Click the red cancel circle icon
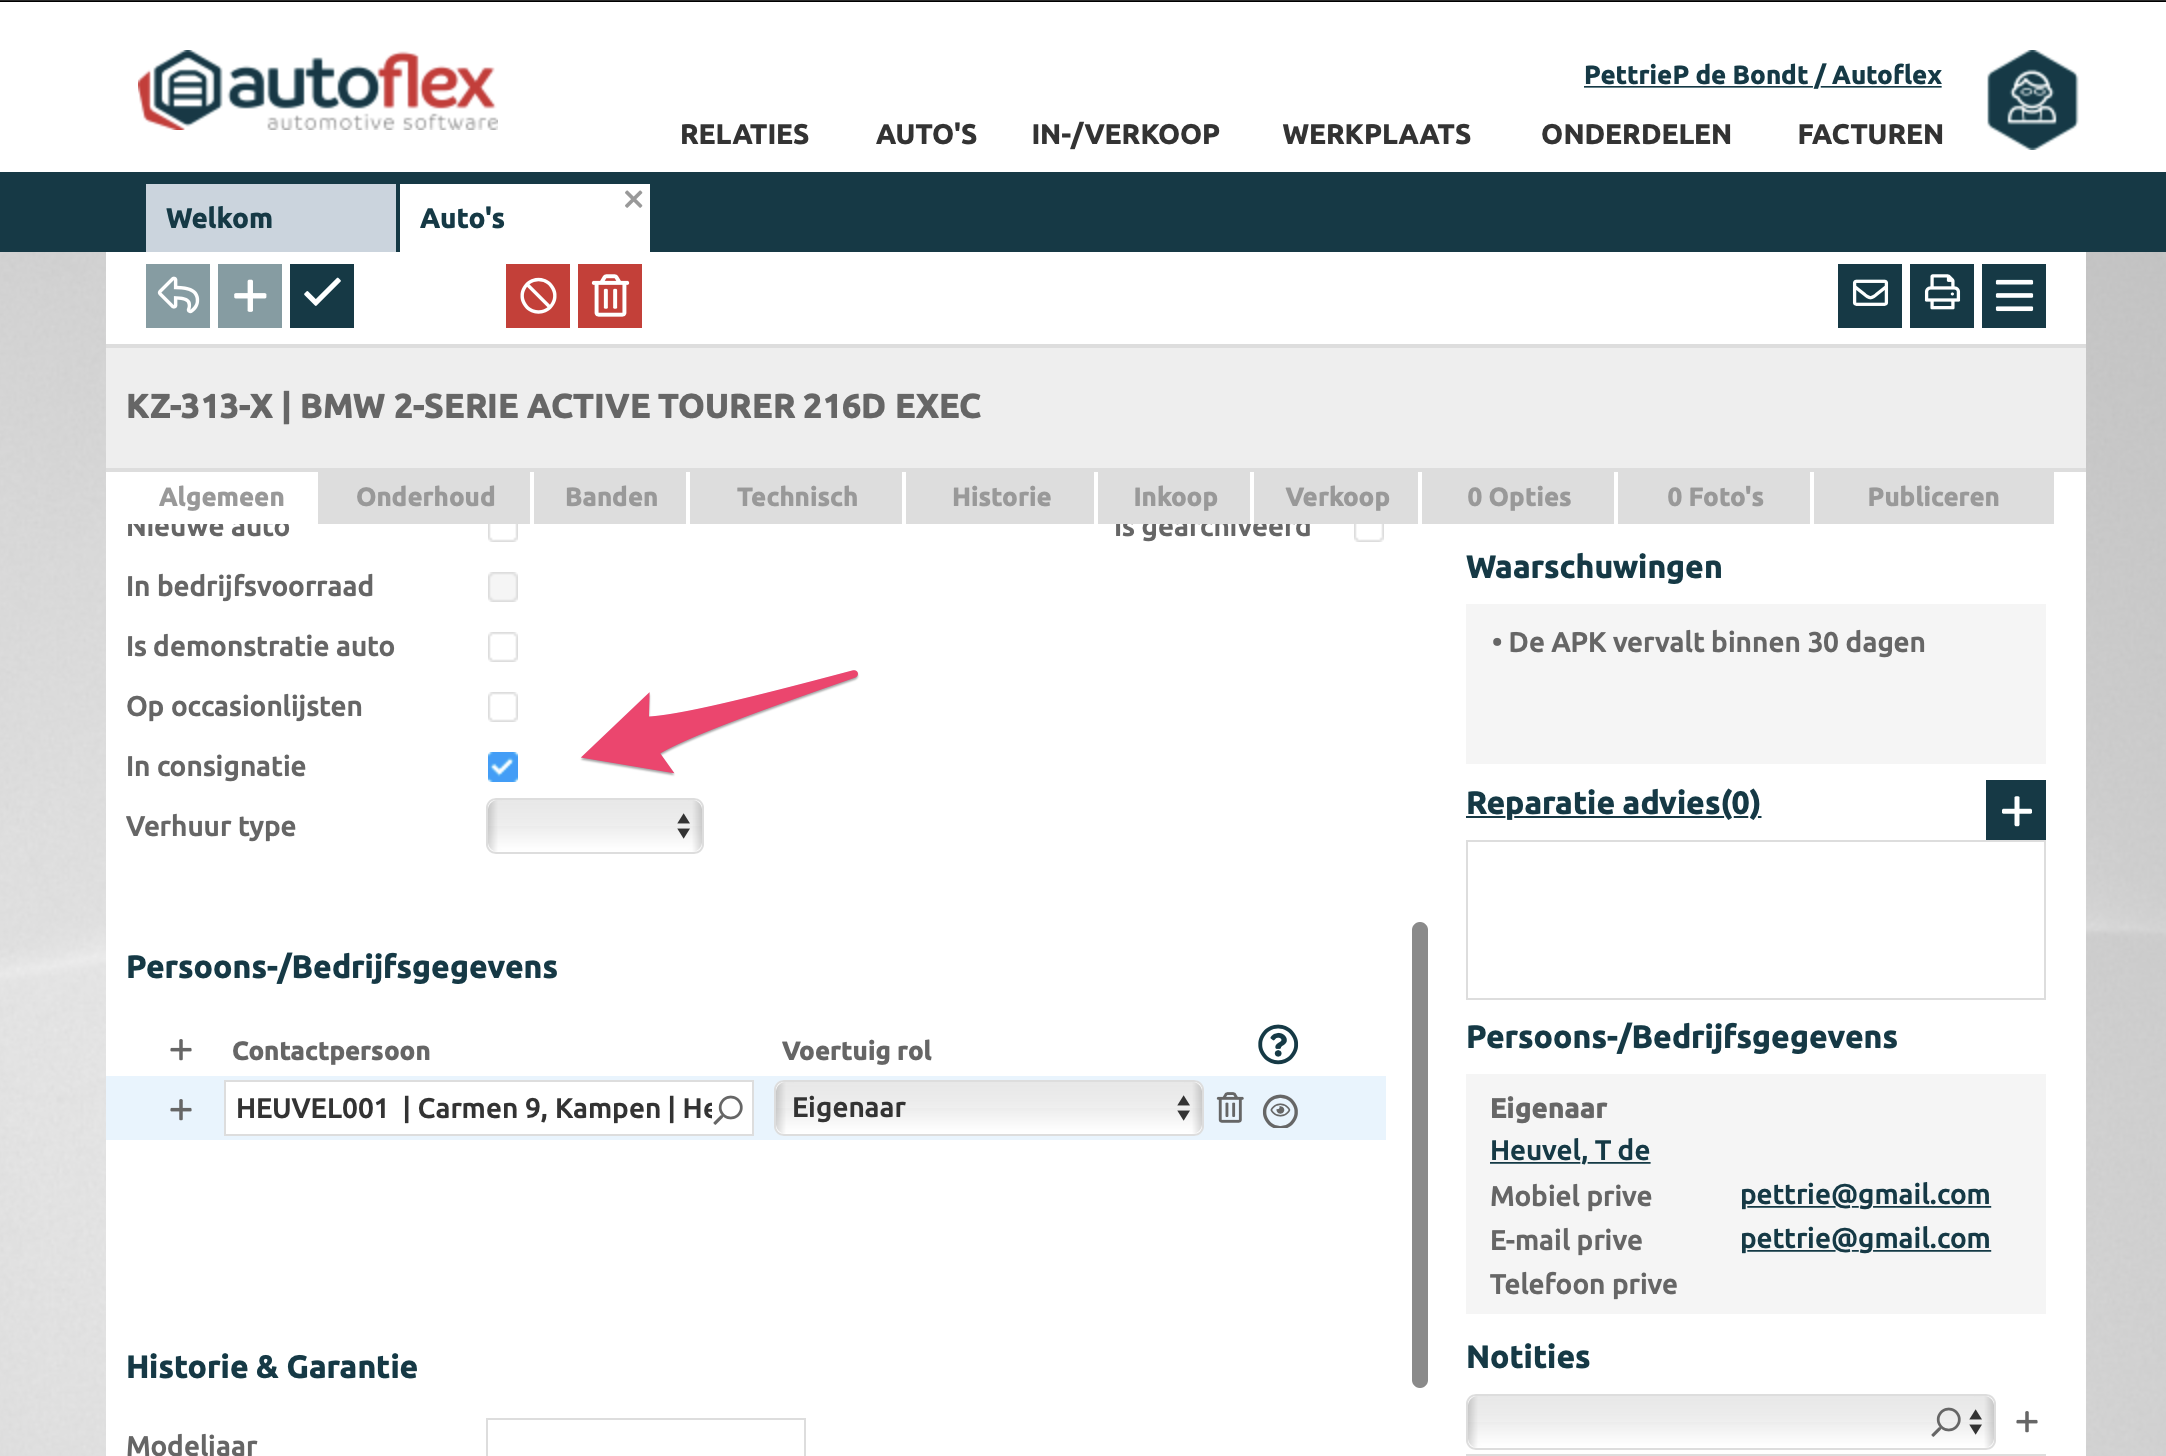The width and height of the screenshot is (2166, 1456). [538, 296]
